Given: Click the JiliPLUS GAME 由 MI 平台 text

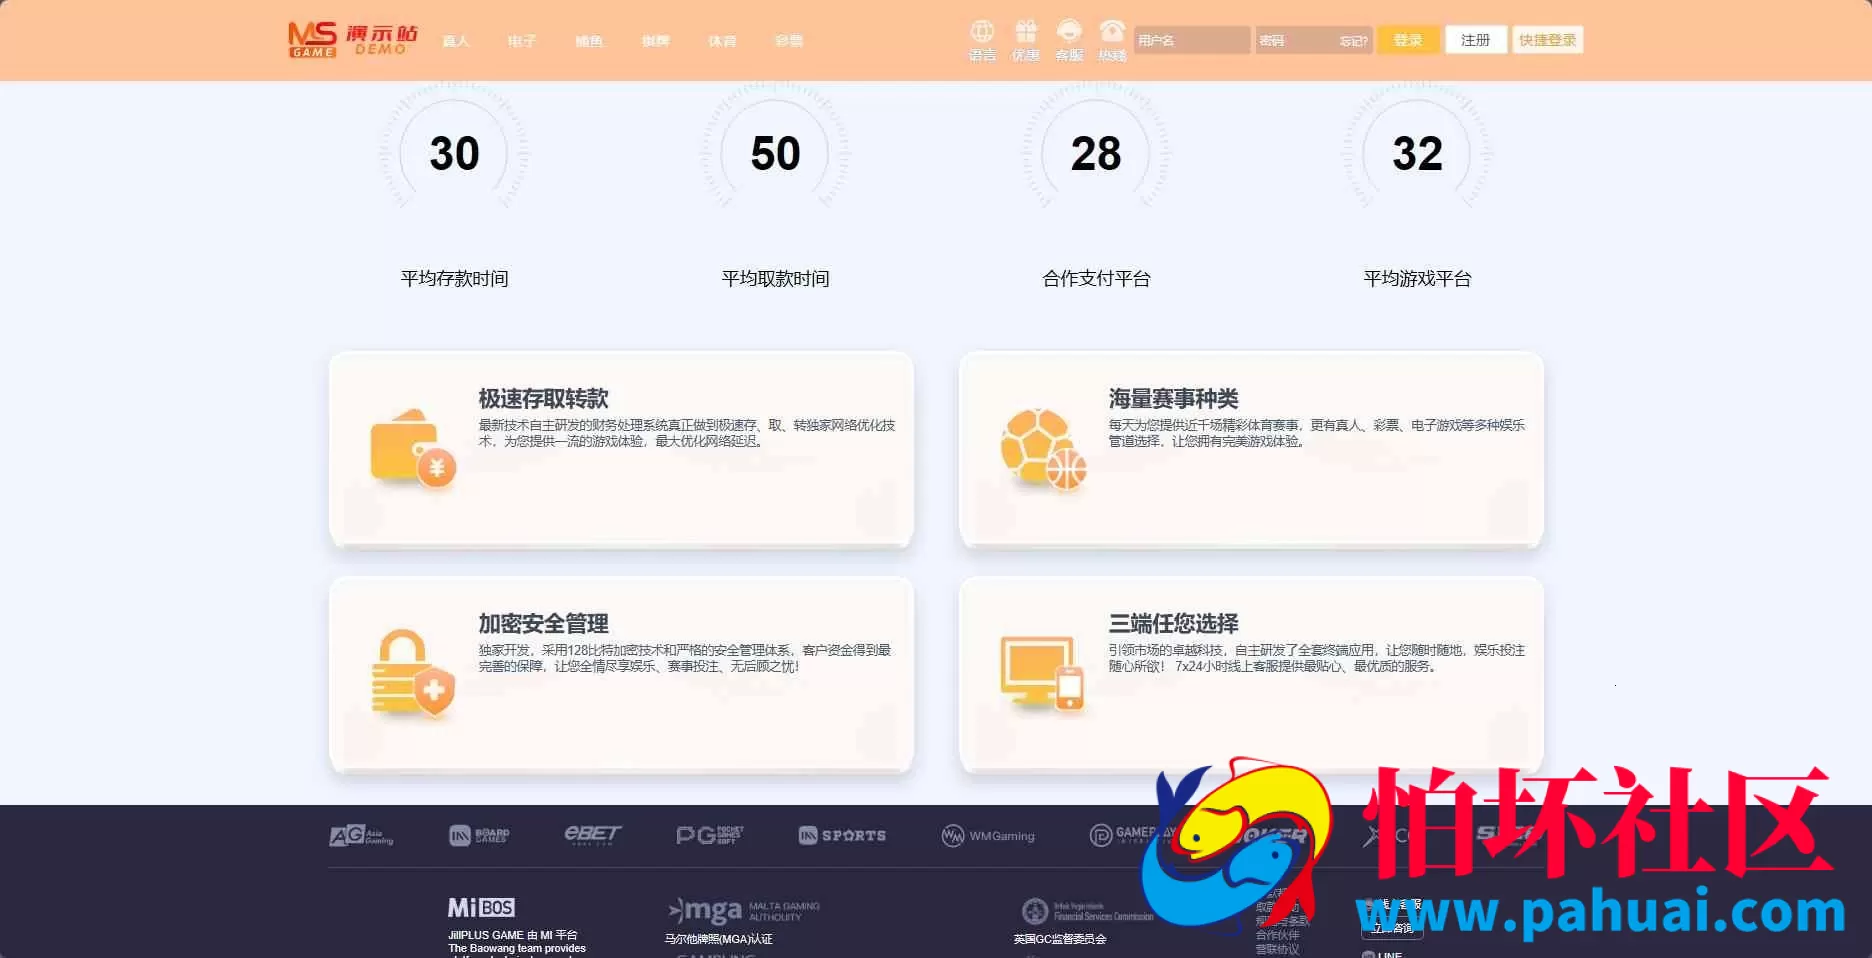Looking at the screenshot, I should (512, 935).
